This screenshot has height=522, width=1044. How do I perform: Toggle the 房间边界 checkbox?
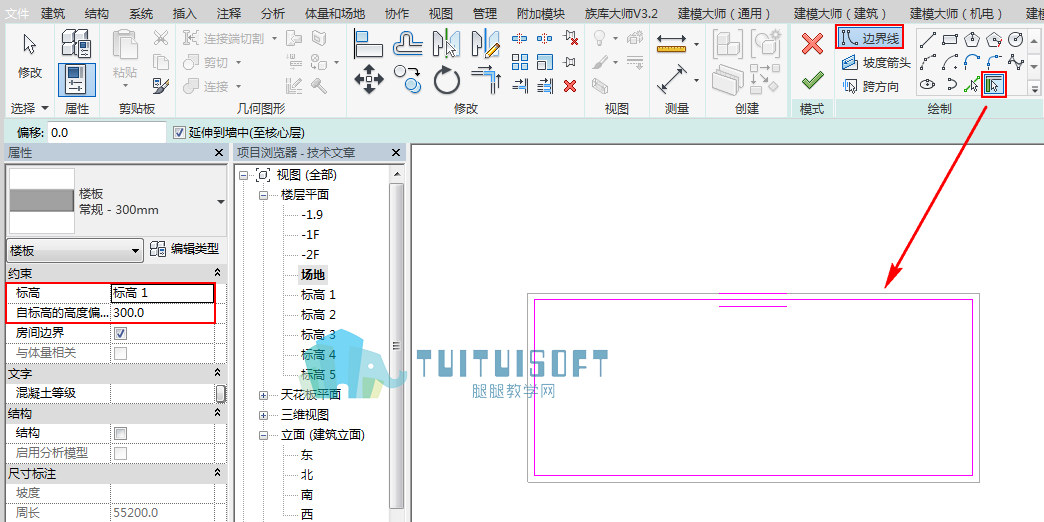(121, 333)
